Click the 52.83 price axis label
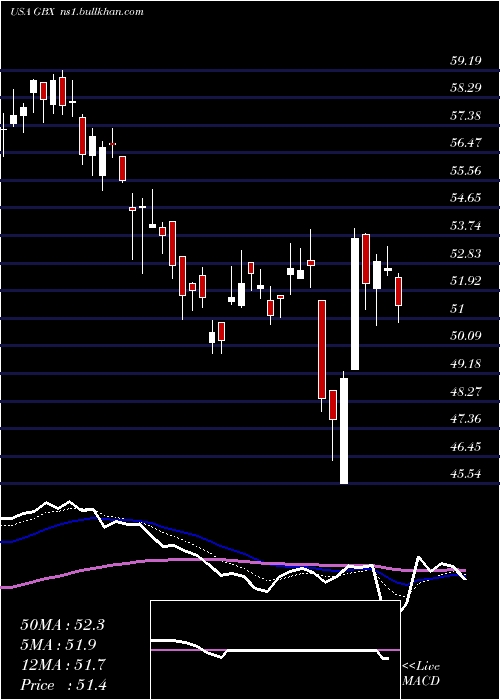This screenshot has height=700, width=500. (x=465, y=254)
